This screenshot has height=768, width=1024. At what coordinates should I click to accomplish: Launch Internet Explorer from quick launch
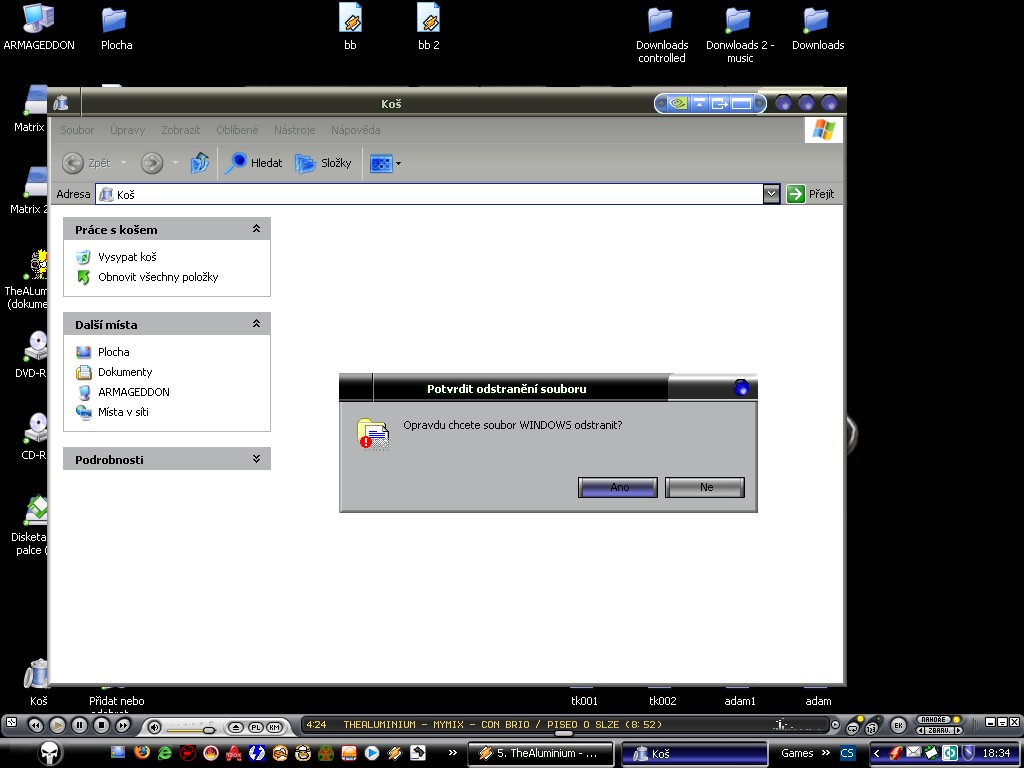(x=165, y=753)
